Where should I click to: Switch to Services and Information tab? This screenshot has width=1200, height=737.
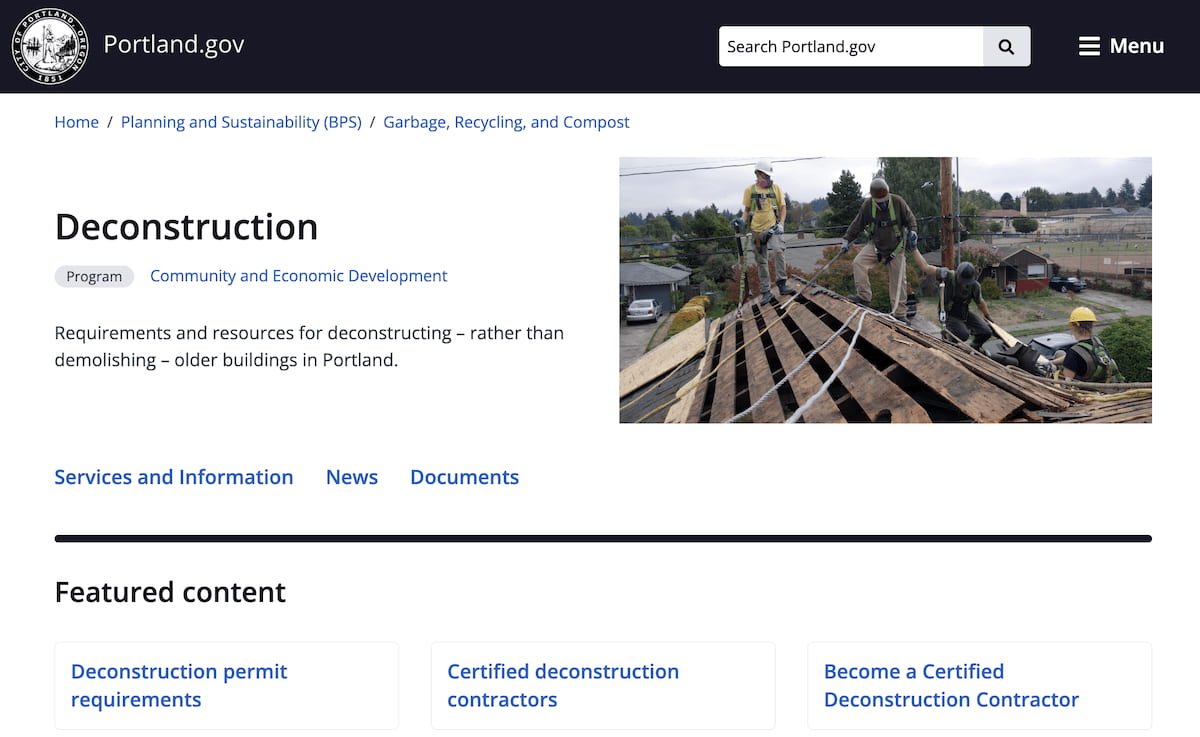pos(174,477)
